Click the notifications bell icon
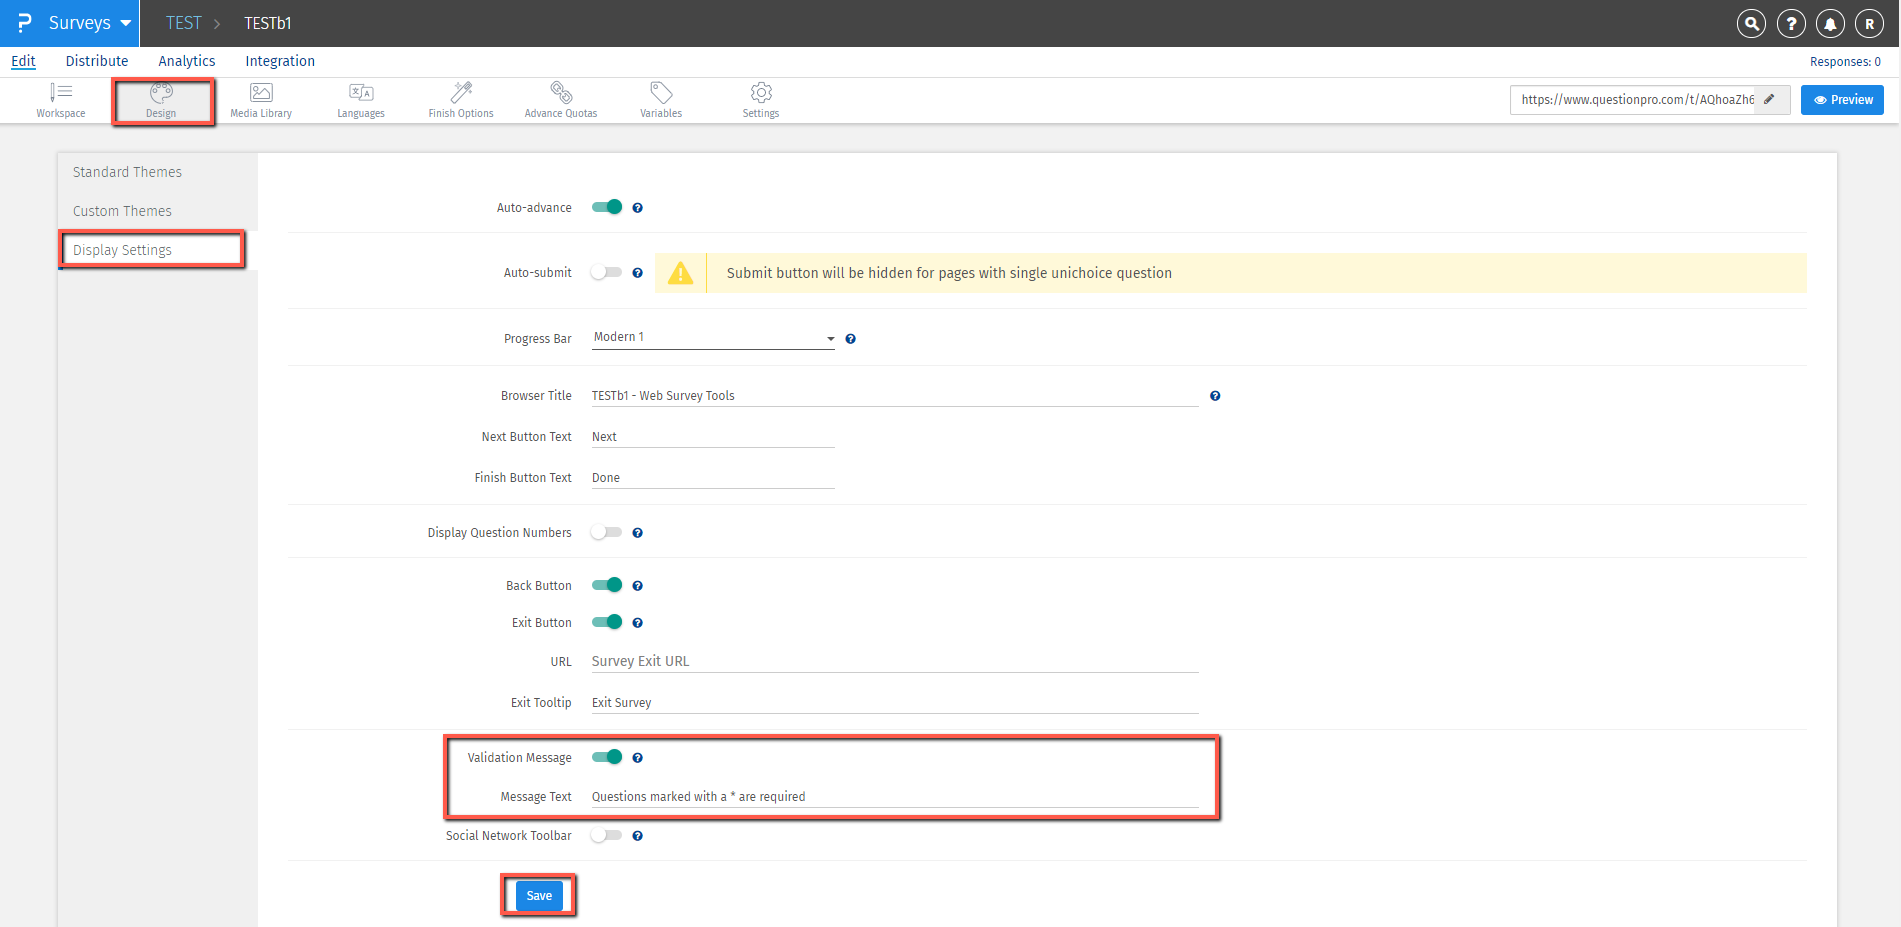The height and width of the screenshot is (927, 1901). click(1830, 24)
